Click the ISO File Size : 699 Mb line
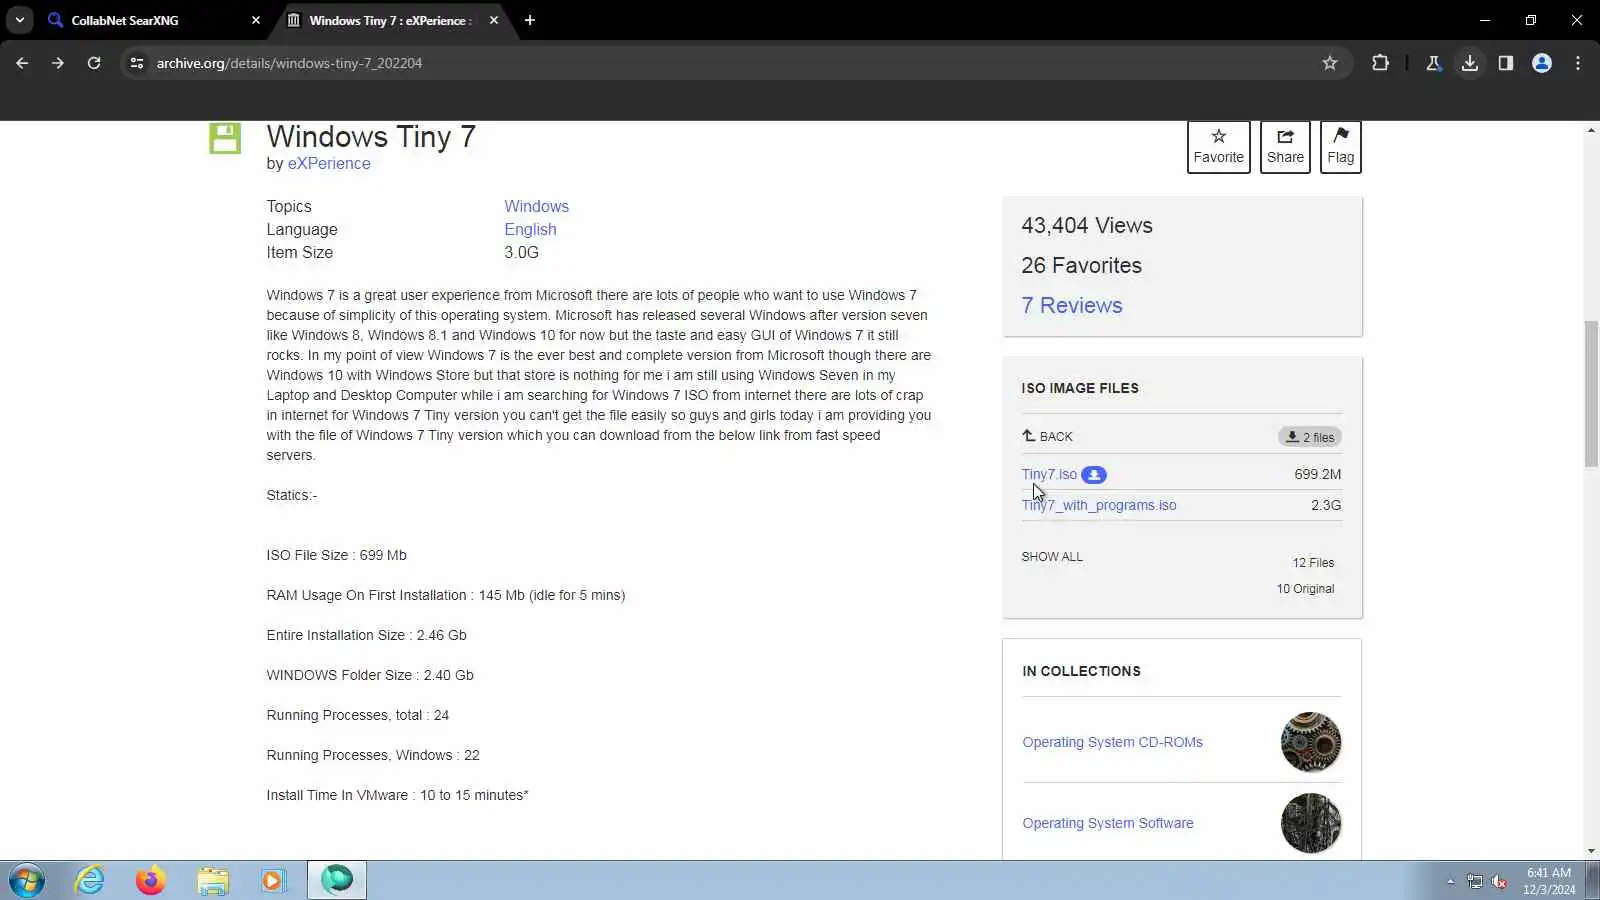The width and height of the screenshot is (1600, 900). point(336,555)
